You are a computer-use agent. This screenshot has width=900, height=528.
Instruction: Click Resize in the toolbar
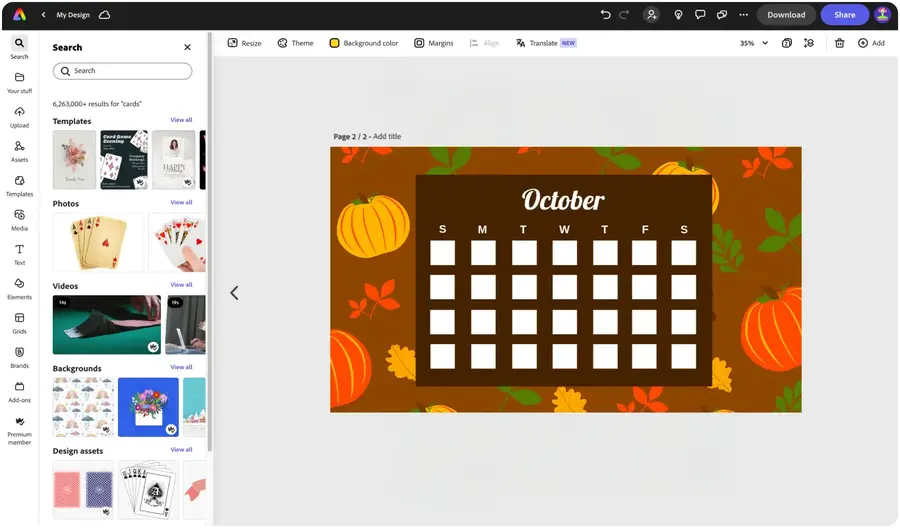pyautogui.click(x=245, y=43)
